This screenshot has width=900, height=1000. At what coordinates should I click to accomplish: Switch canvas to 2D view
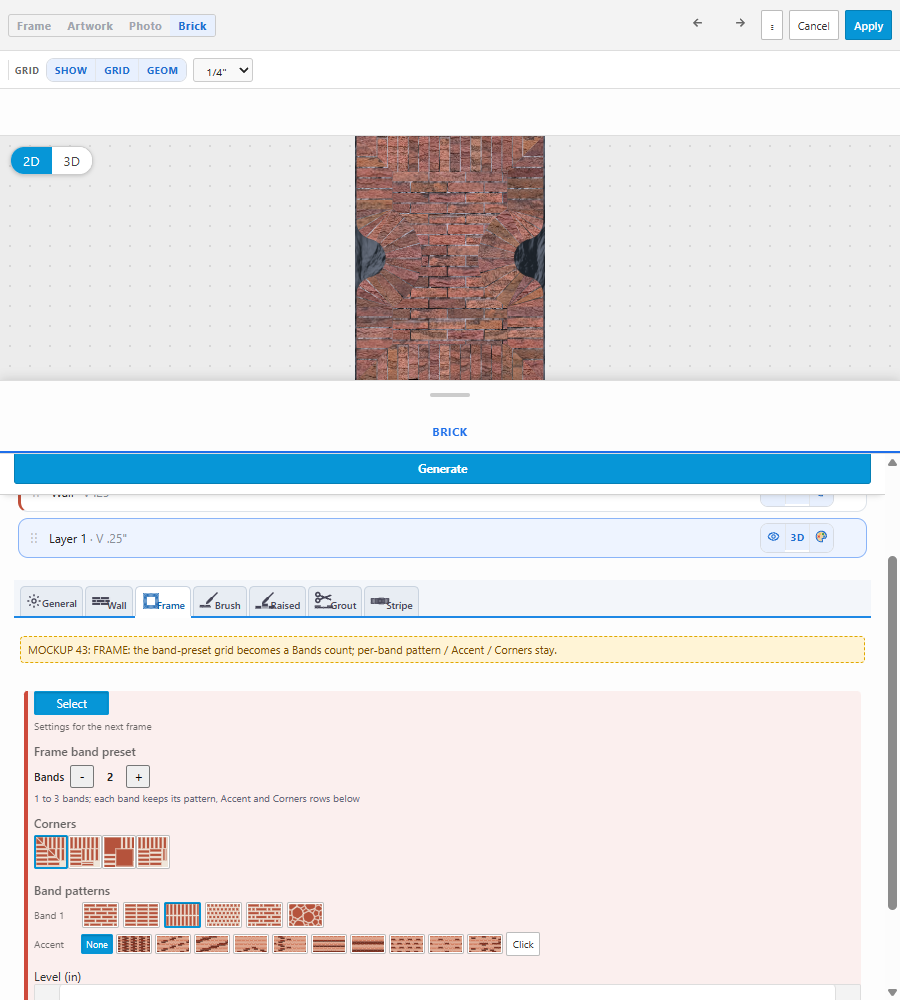tap(31, 161)
